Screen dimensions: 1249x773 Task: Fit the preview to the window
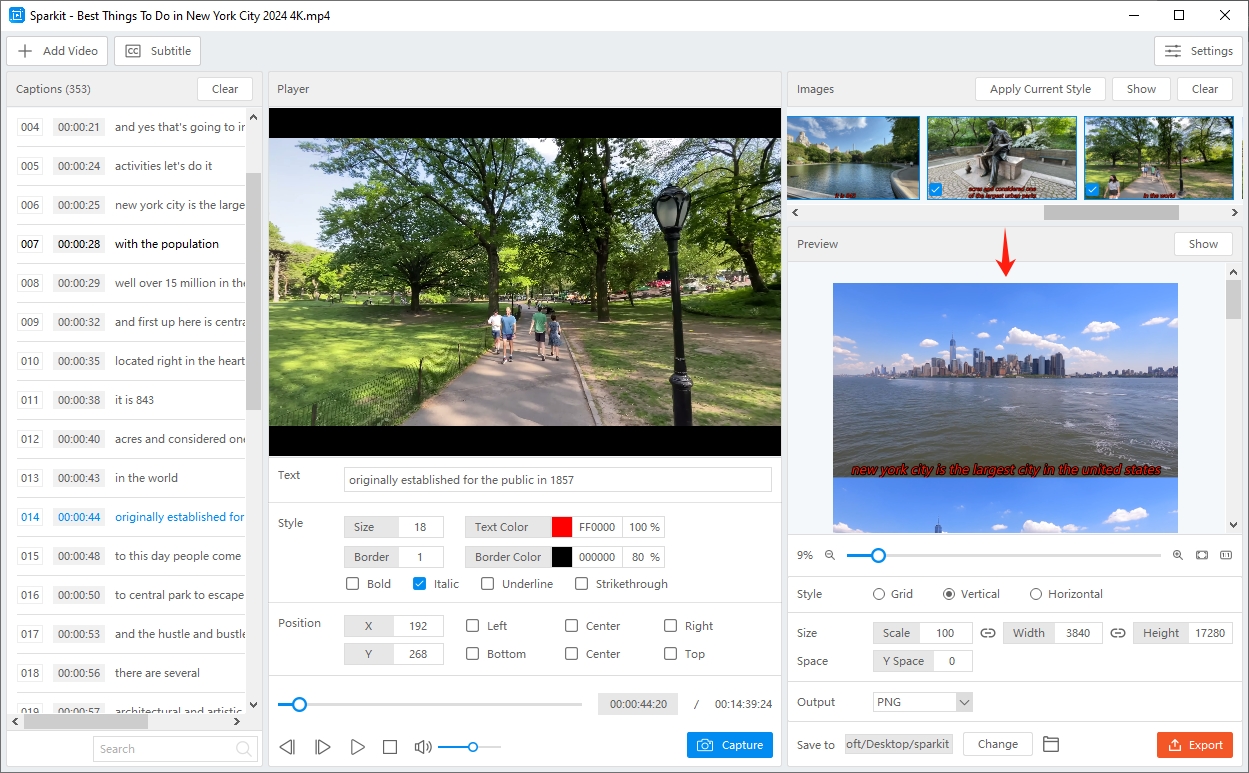(1201, 555)
